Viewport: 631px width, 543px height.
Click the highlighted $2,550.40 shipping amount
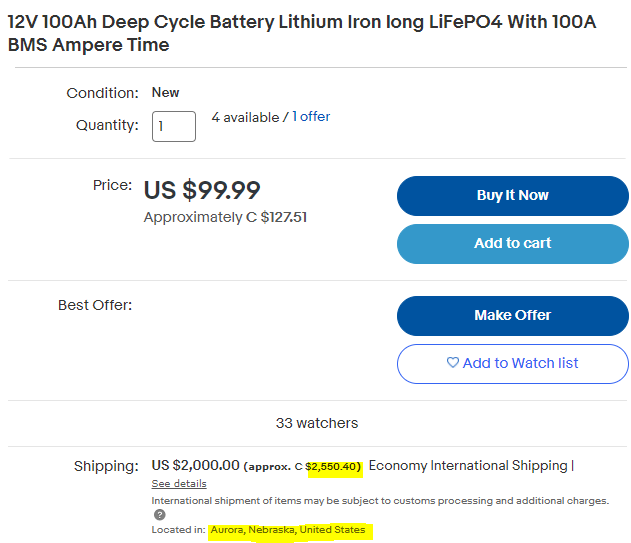pos(333,467)
